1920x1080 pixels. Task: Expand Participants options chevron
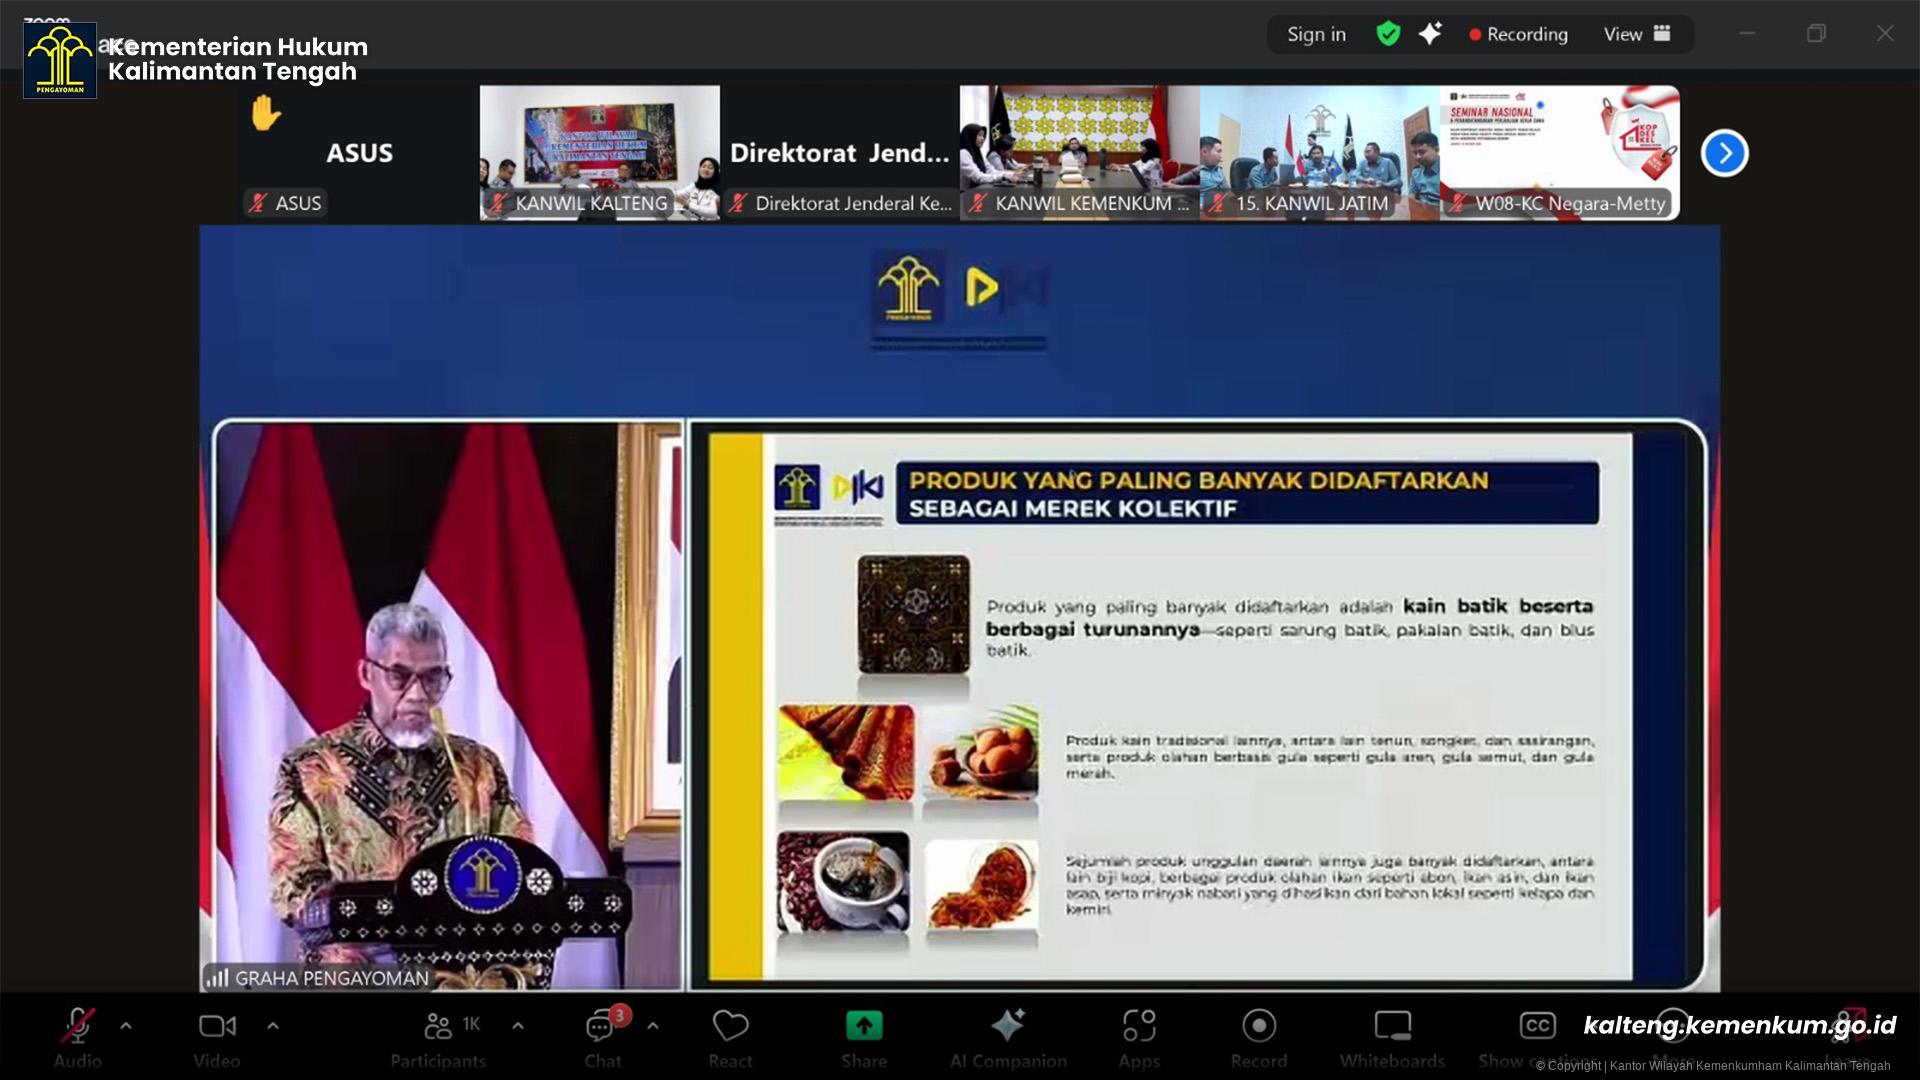pos(518,1026)
